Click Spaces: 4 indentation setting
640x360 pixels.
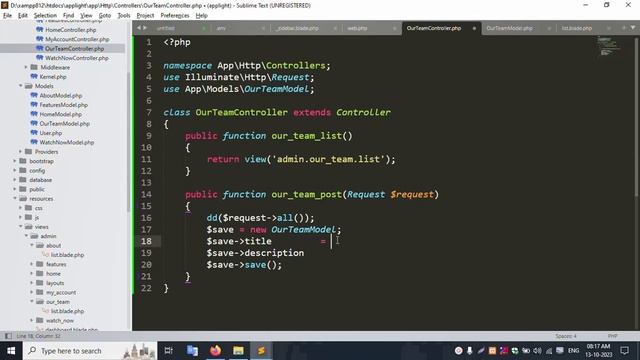coord(566,336)
